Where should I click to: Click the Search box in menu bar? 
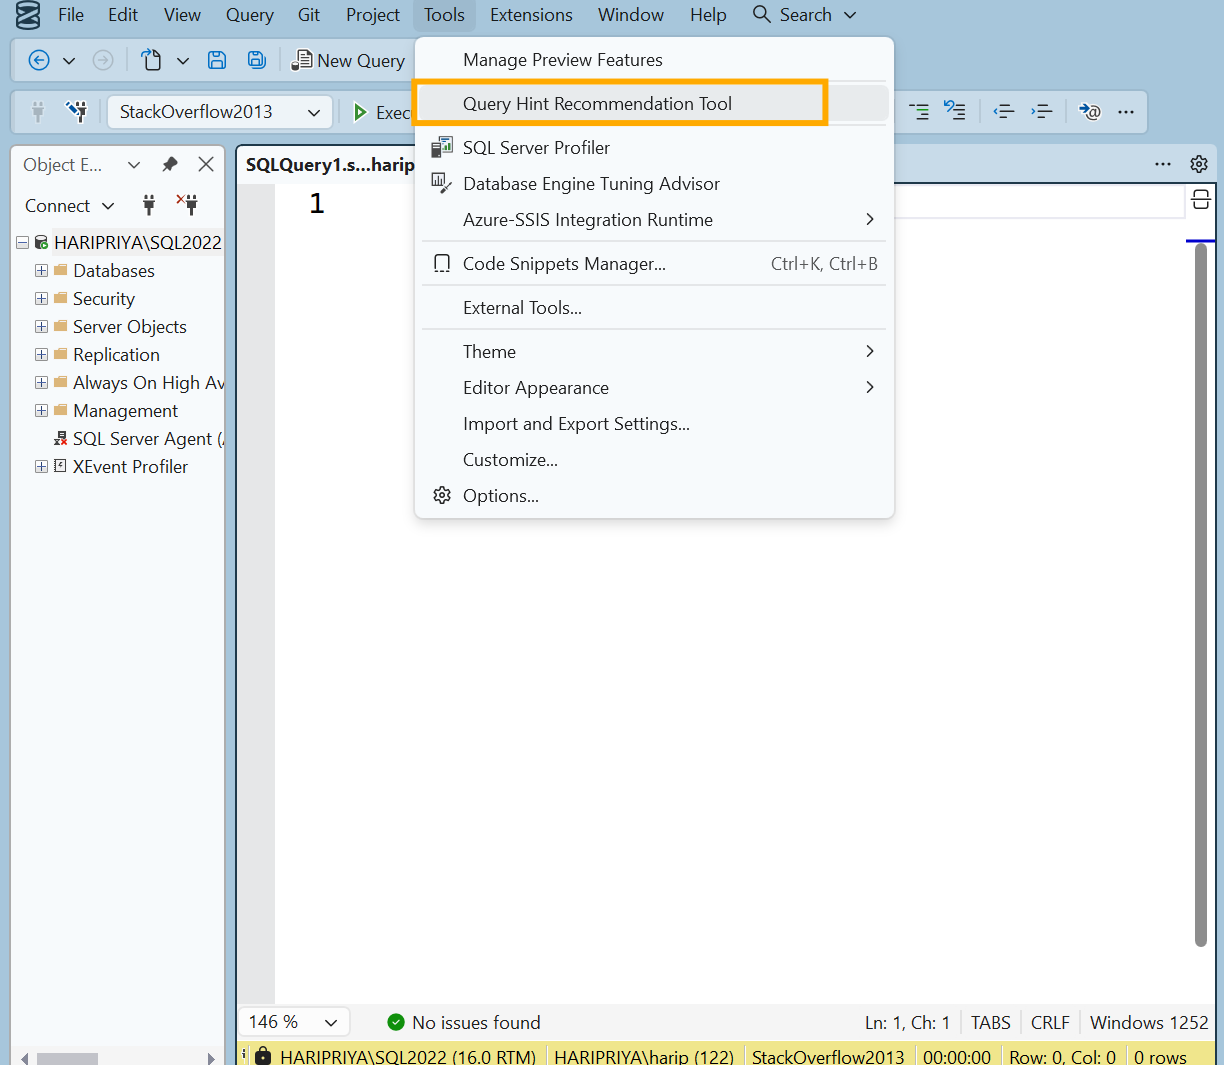click(x=805, y=15)
